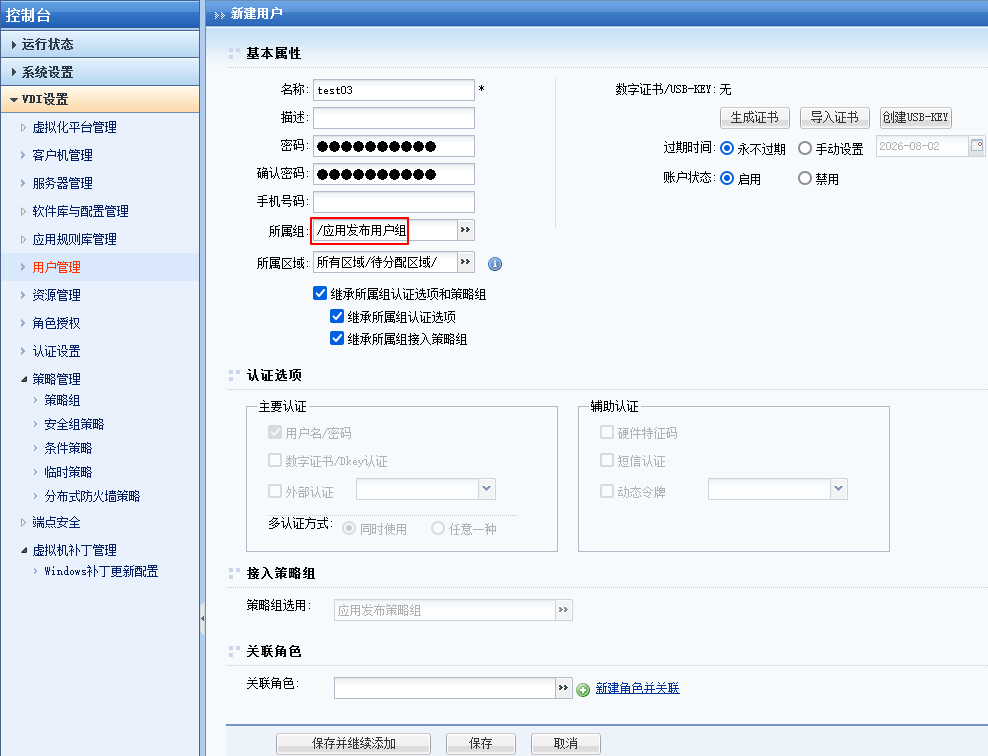
Task: Click the info icon beside 所属区域
Action: coord(494,264)
